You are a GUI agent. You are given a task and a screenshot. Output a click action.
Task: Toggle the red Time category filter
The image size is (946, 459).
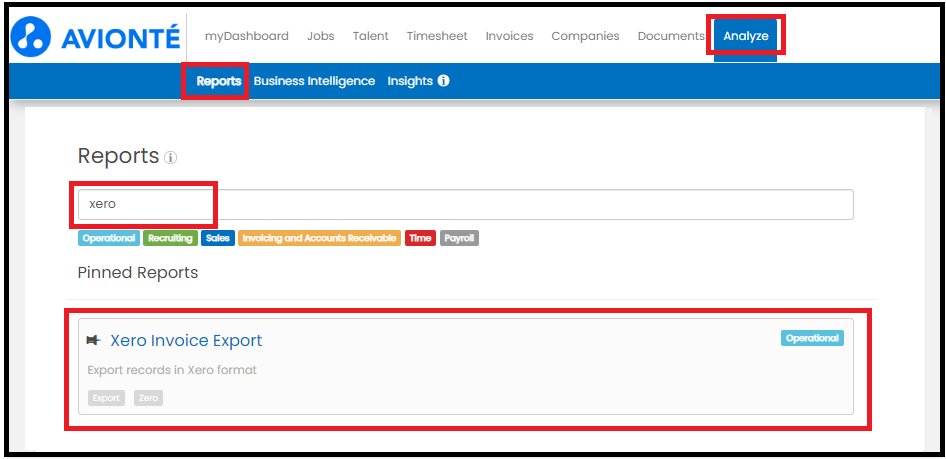point(420,238)
